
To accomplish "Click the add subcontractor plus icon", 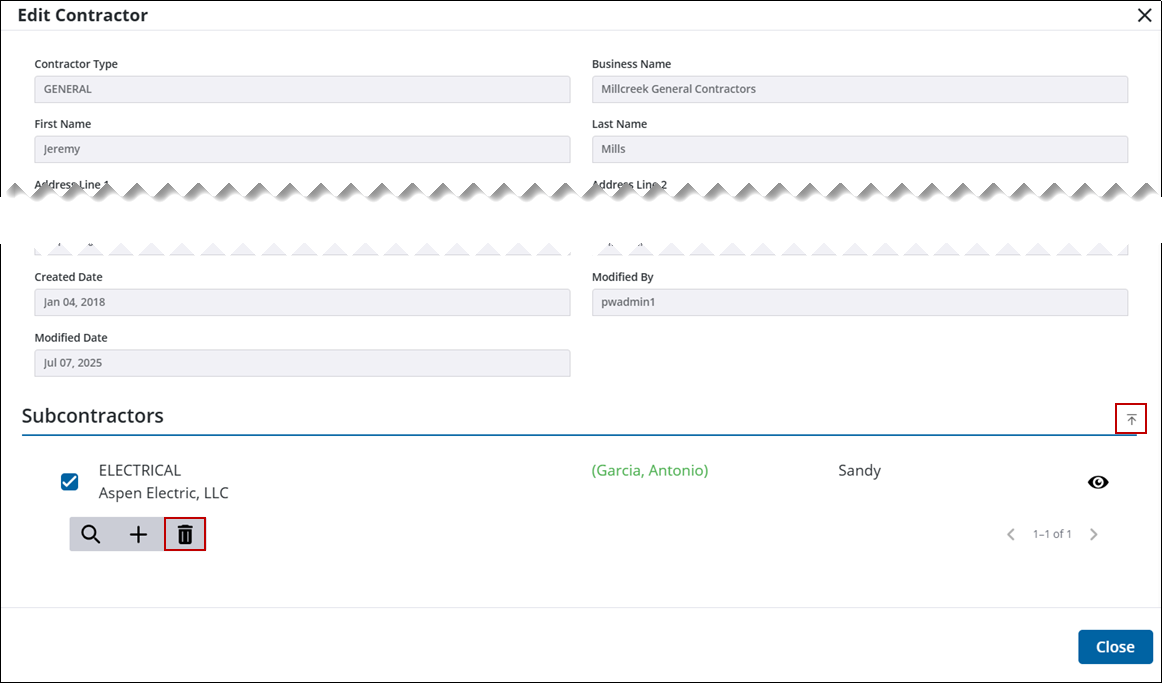I will coord(138,534).
